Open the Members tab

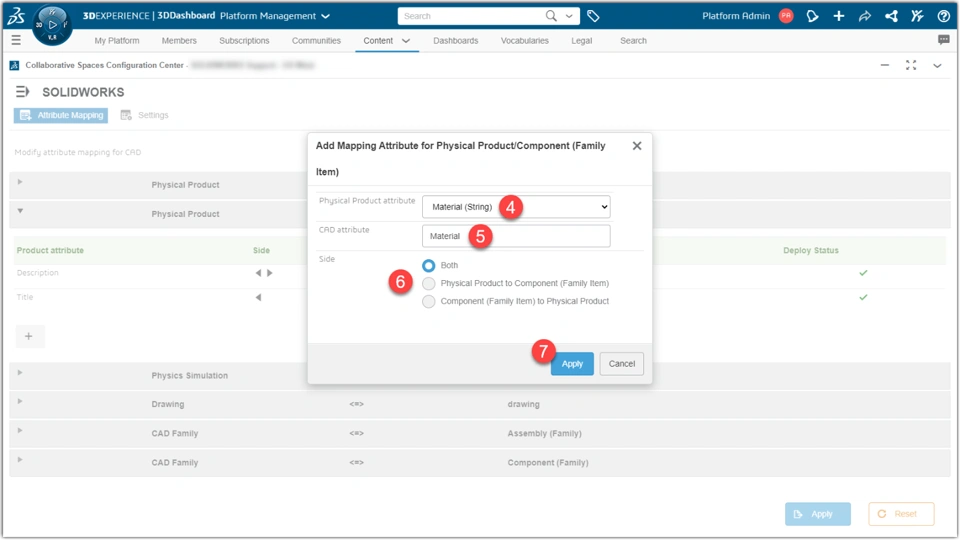(179, 40)
